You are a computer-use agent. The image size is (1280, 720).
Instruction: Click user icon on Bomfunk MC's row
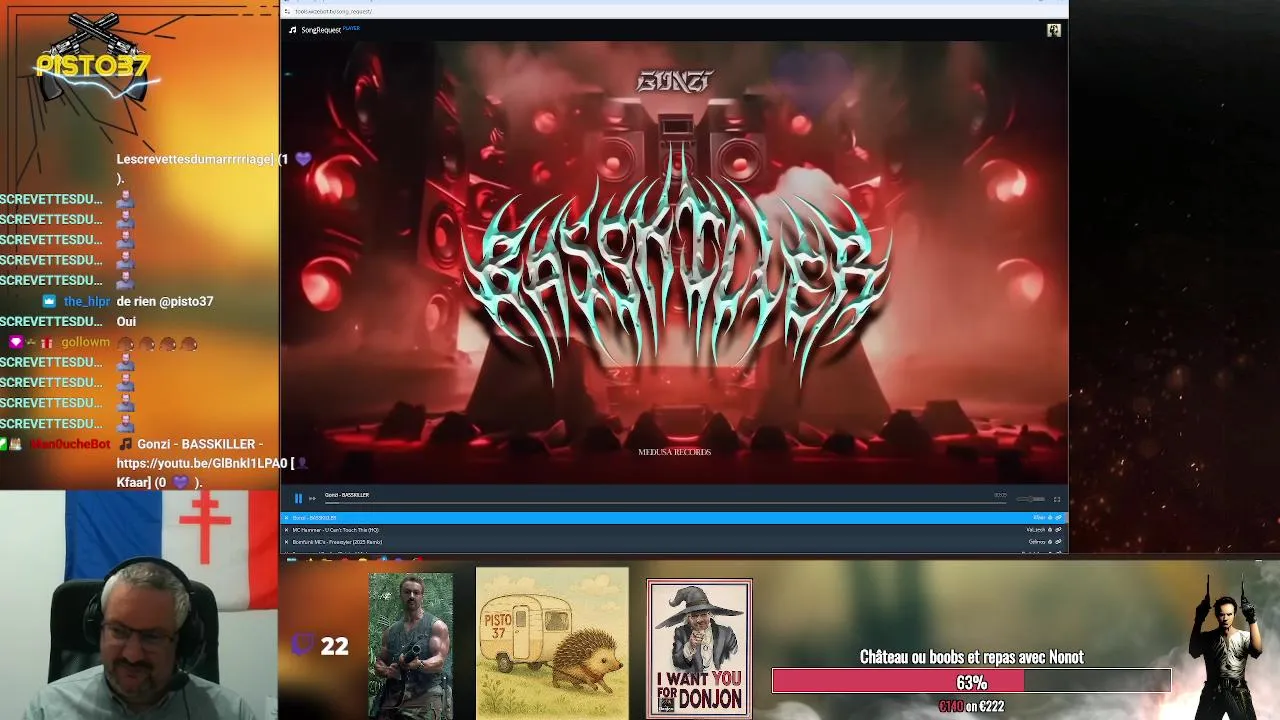[x=1050, y=542]
